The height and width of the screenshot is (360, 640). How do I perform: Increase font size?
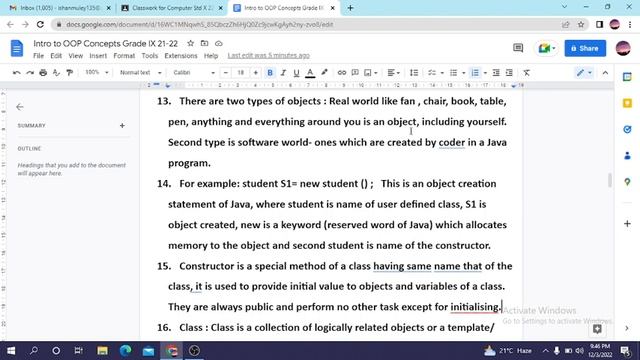click(x=256, y=73)
